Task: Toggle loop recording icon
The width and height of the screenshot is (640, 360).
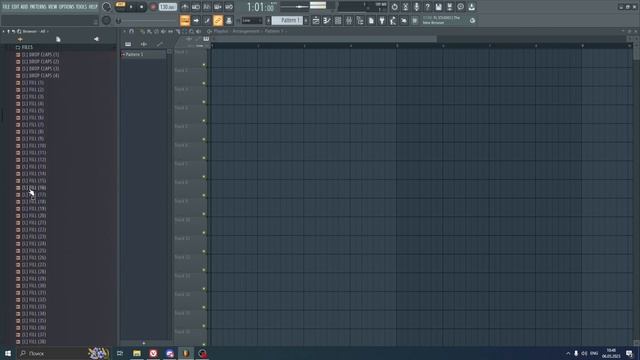Action: 229,7
